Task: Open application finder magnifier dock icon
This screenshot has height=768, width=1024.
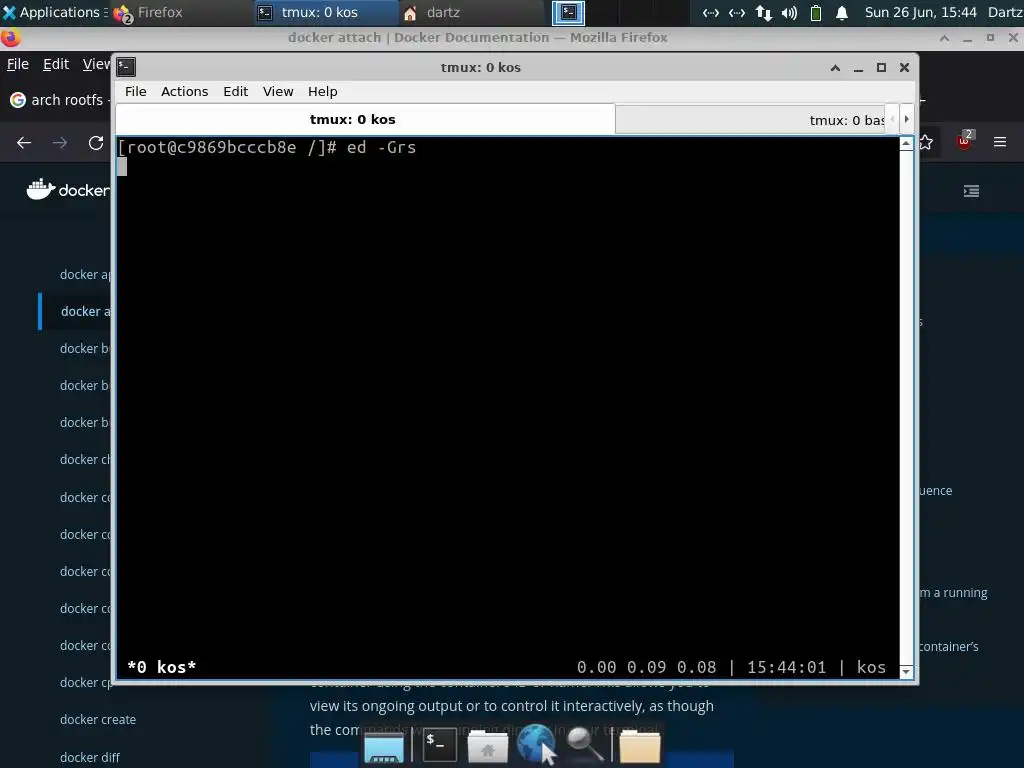Action: coord(584,745)
